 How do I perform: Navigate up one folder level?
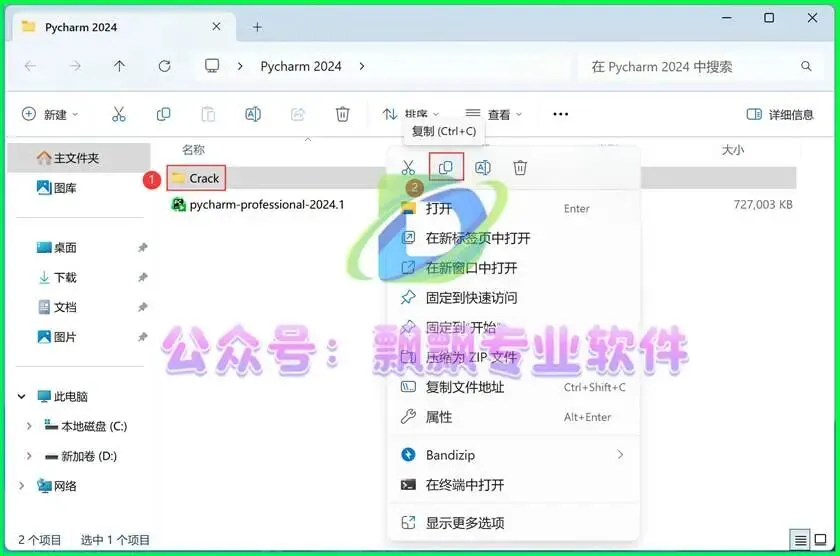[119, 66]
